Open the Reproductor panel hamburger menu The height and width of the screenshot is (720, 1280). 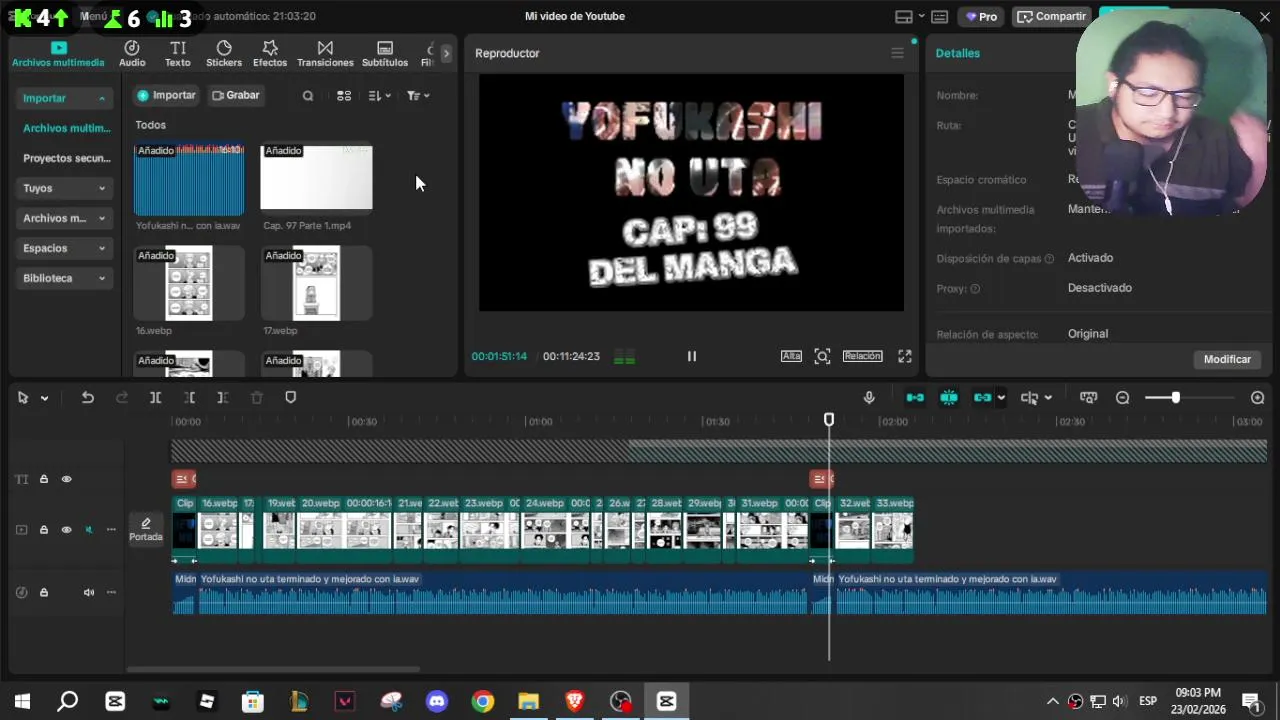(x=897, y=53)
